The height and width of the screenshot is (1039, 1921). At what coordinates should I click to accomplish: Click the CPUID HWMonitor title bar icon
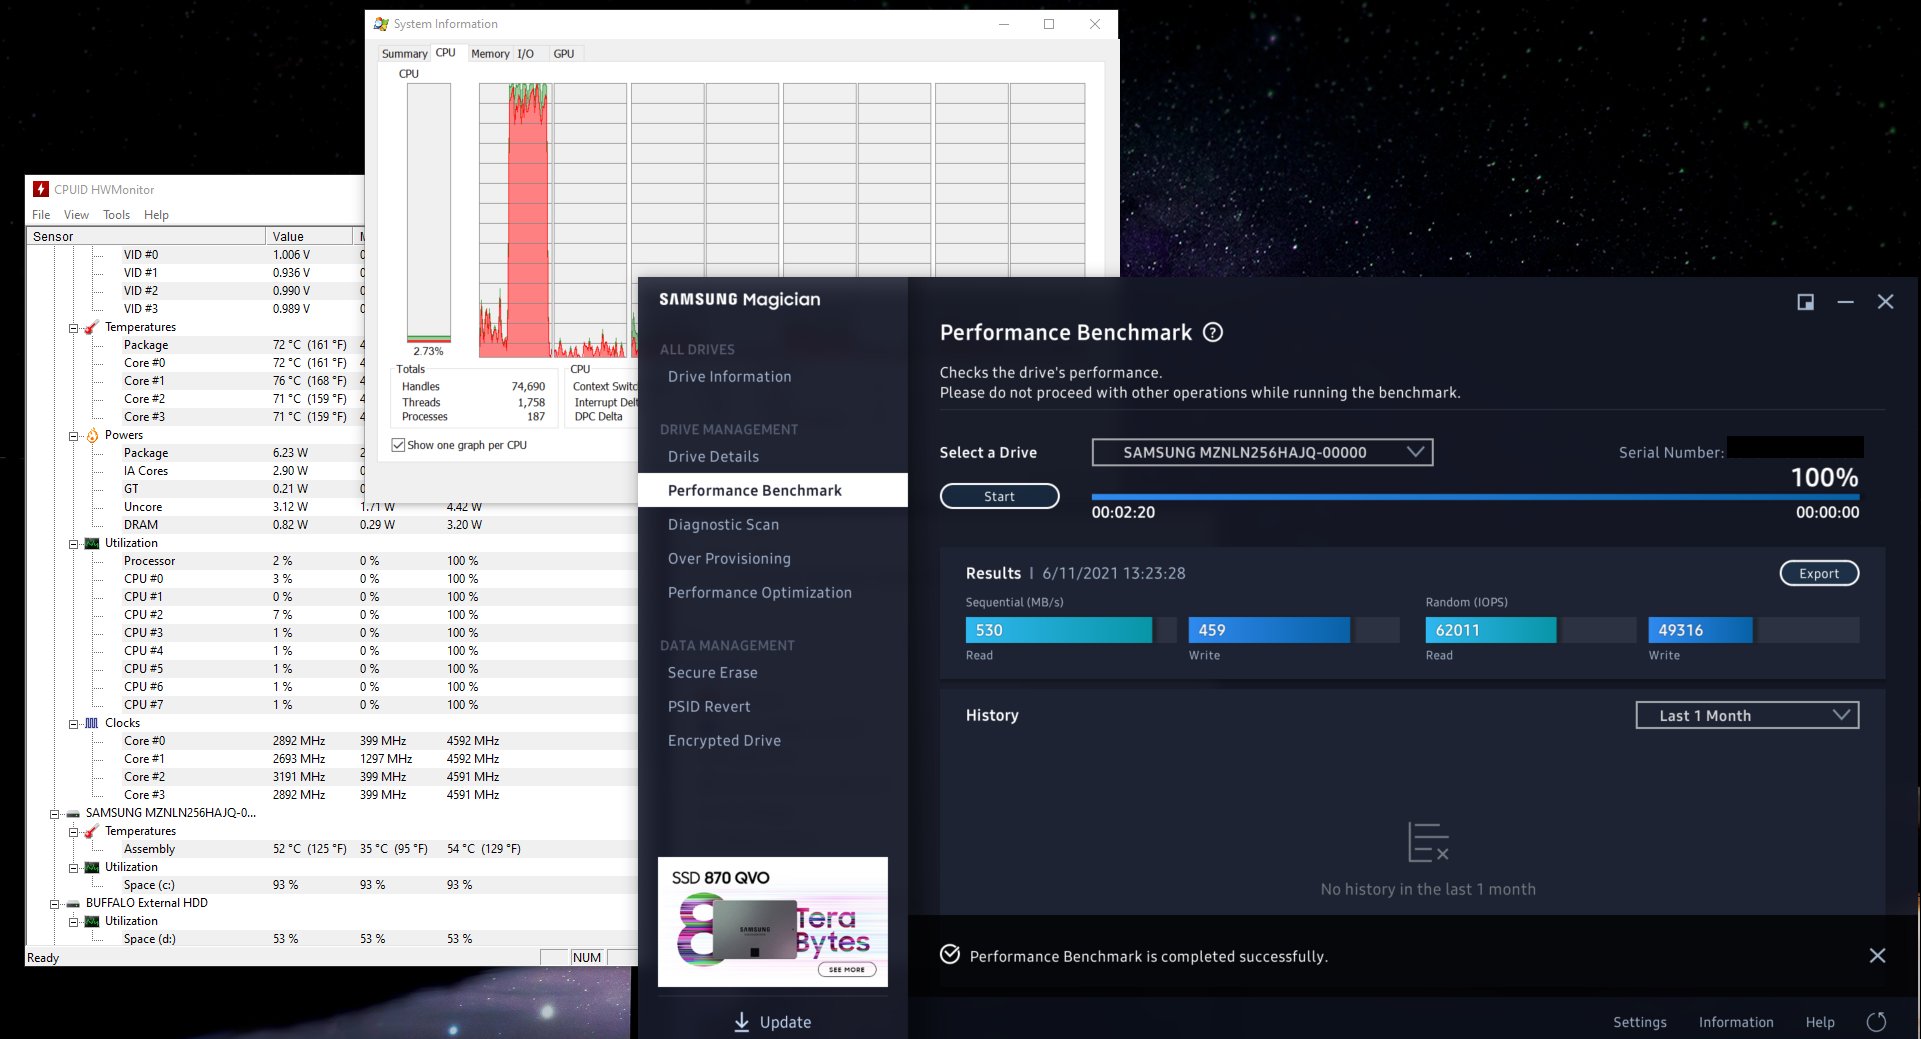(41, 189)
